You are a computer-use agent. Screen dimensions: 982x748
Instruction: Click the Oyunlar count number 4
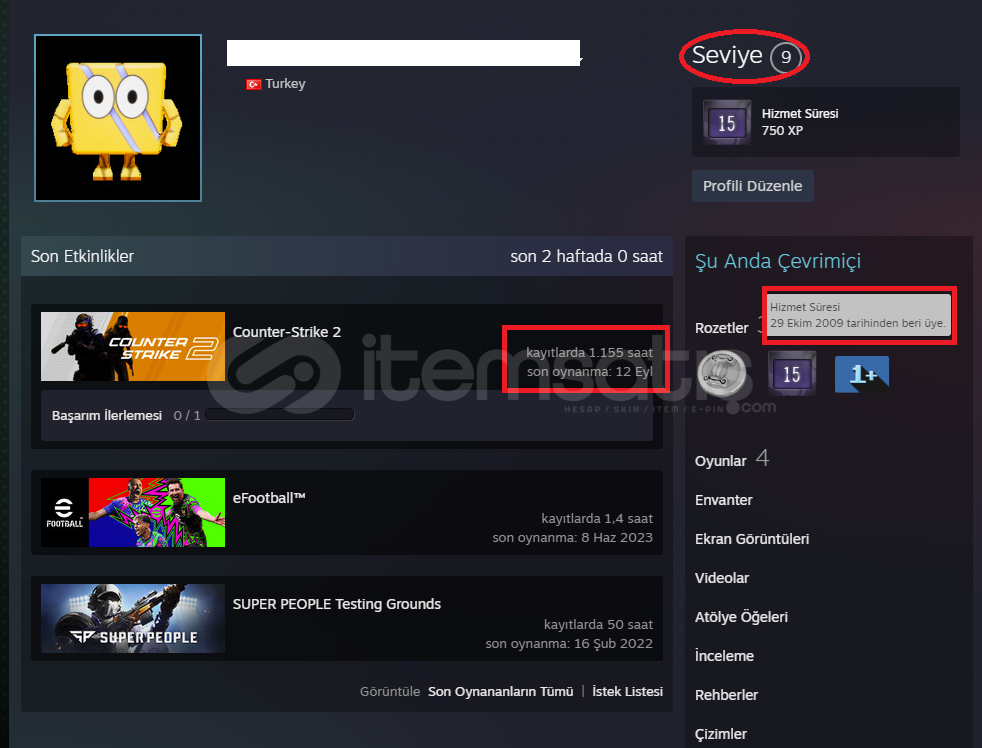click(x=762, y=458)
